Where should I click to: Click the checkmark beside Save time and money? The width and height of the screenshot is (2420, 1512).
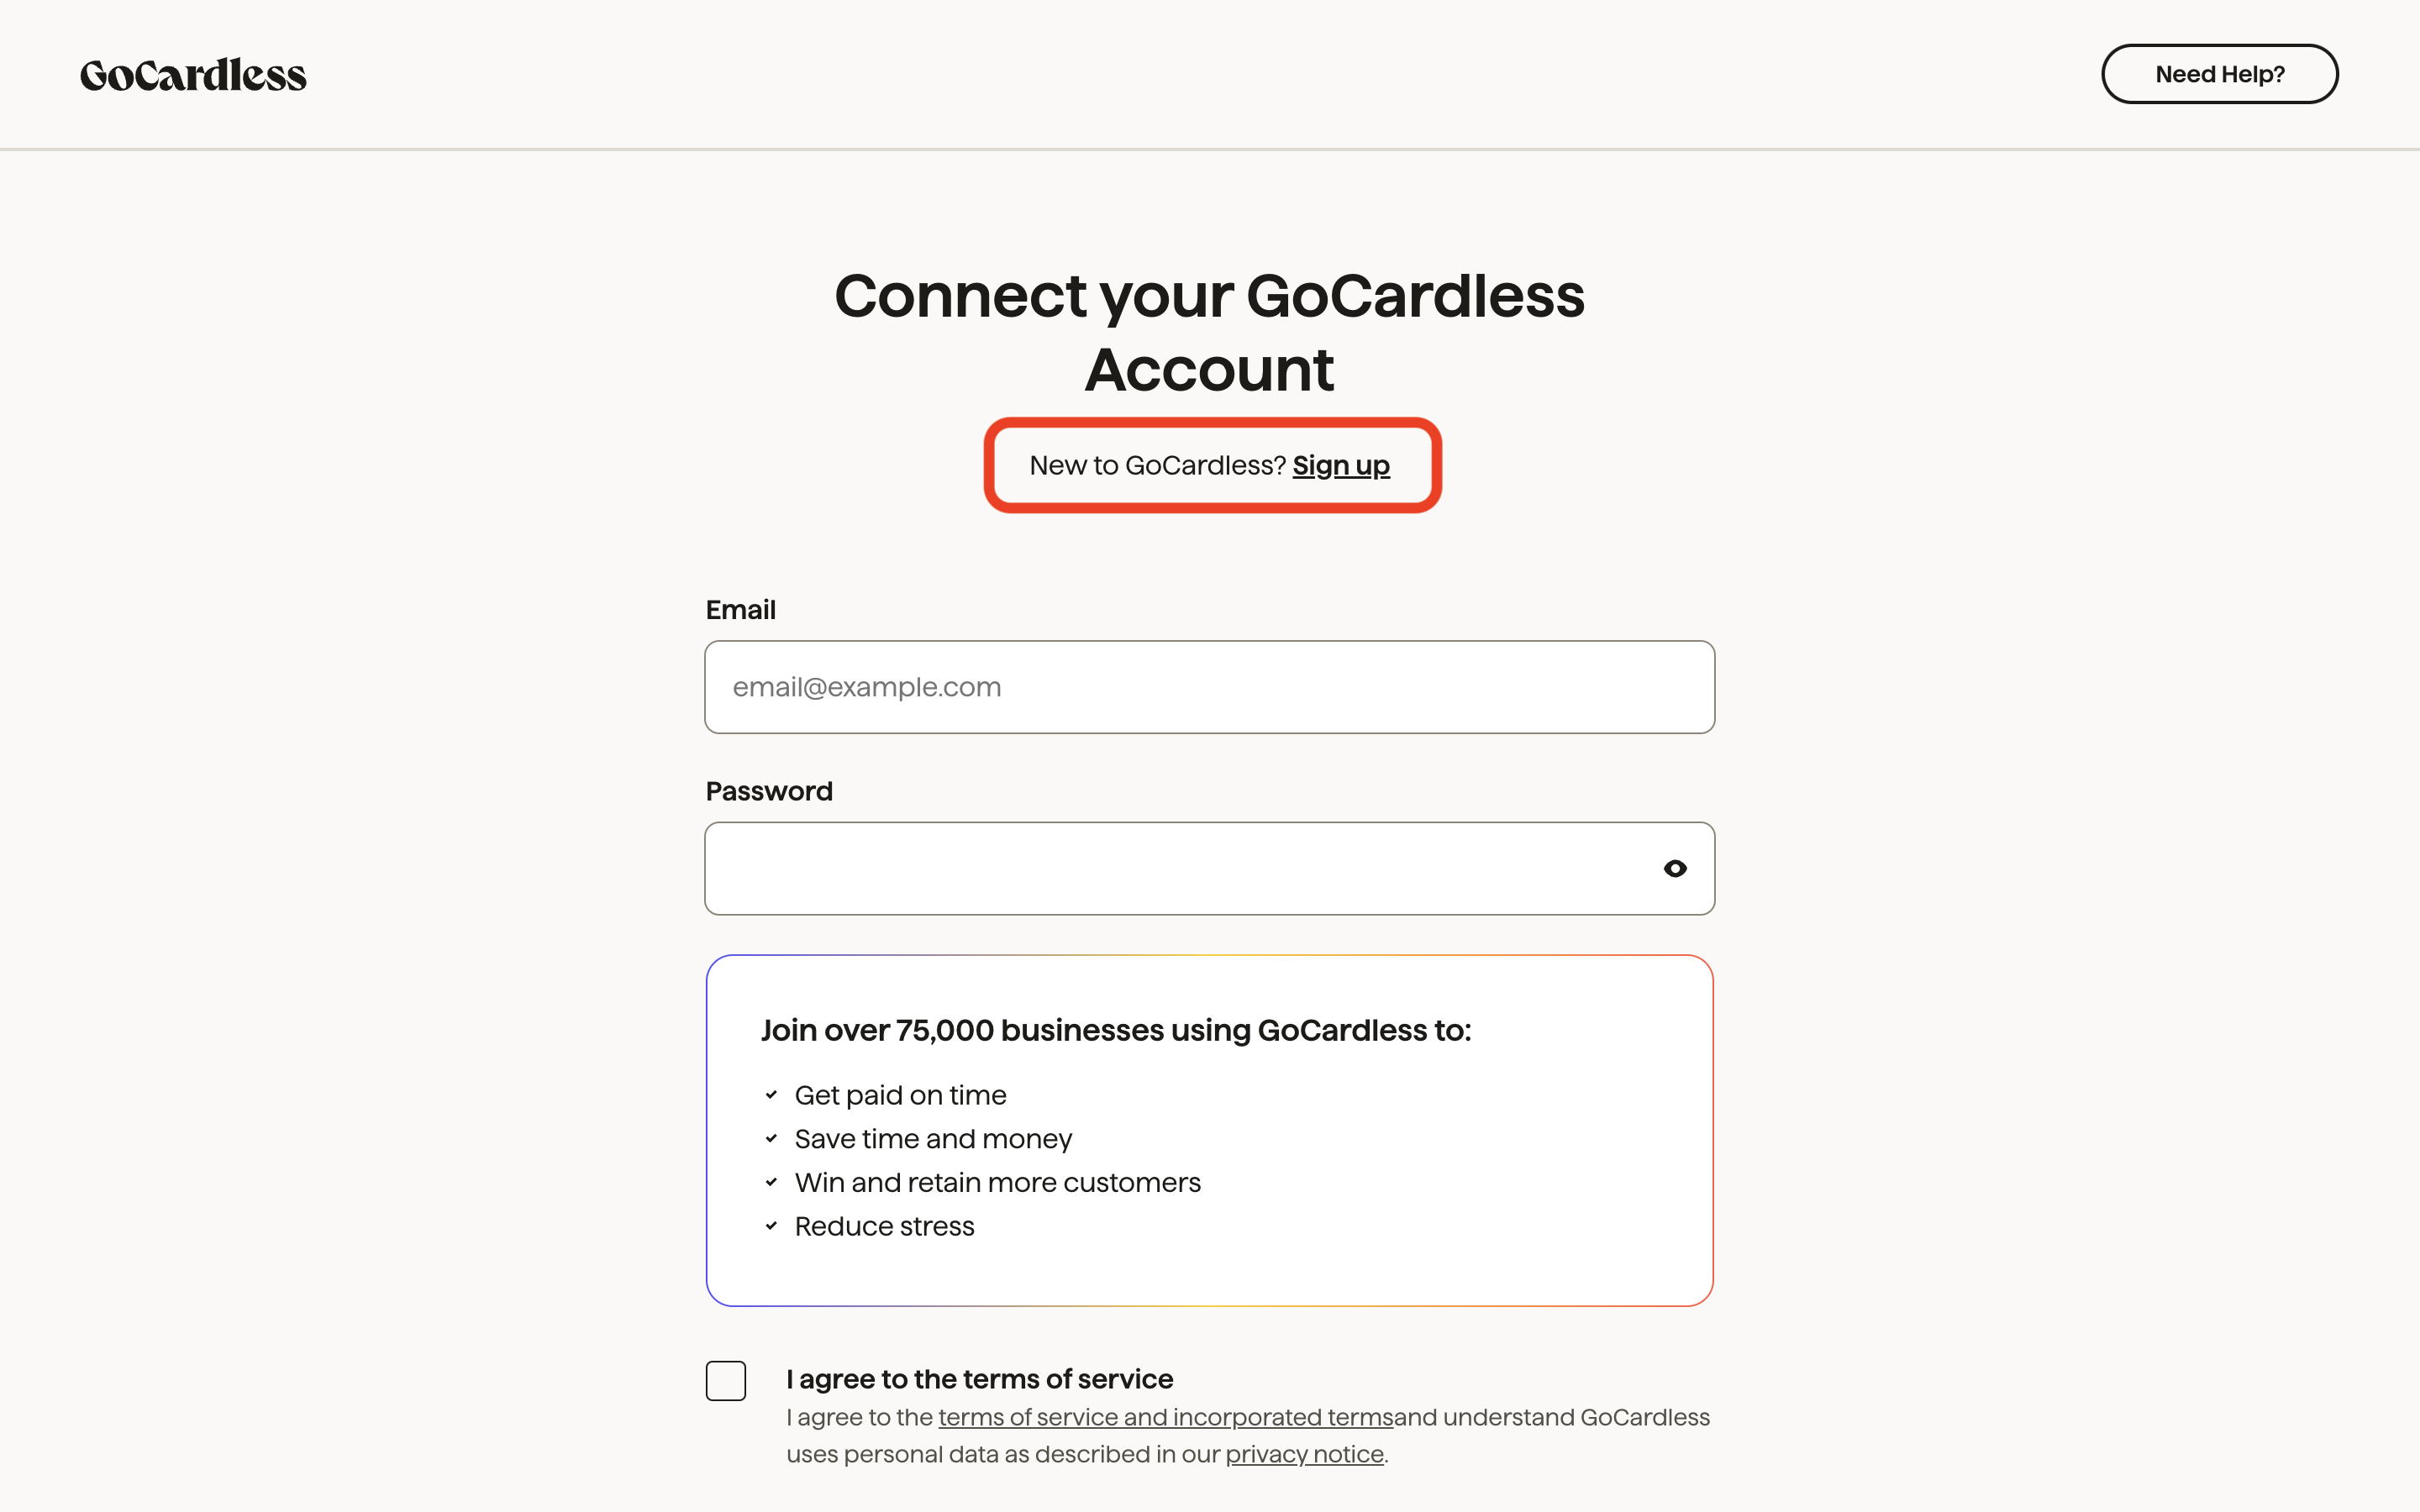771,1138
